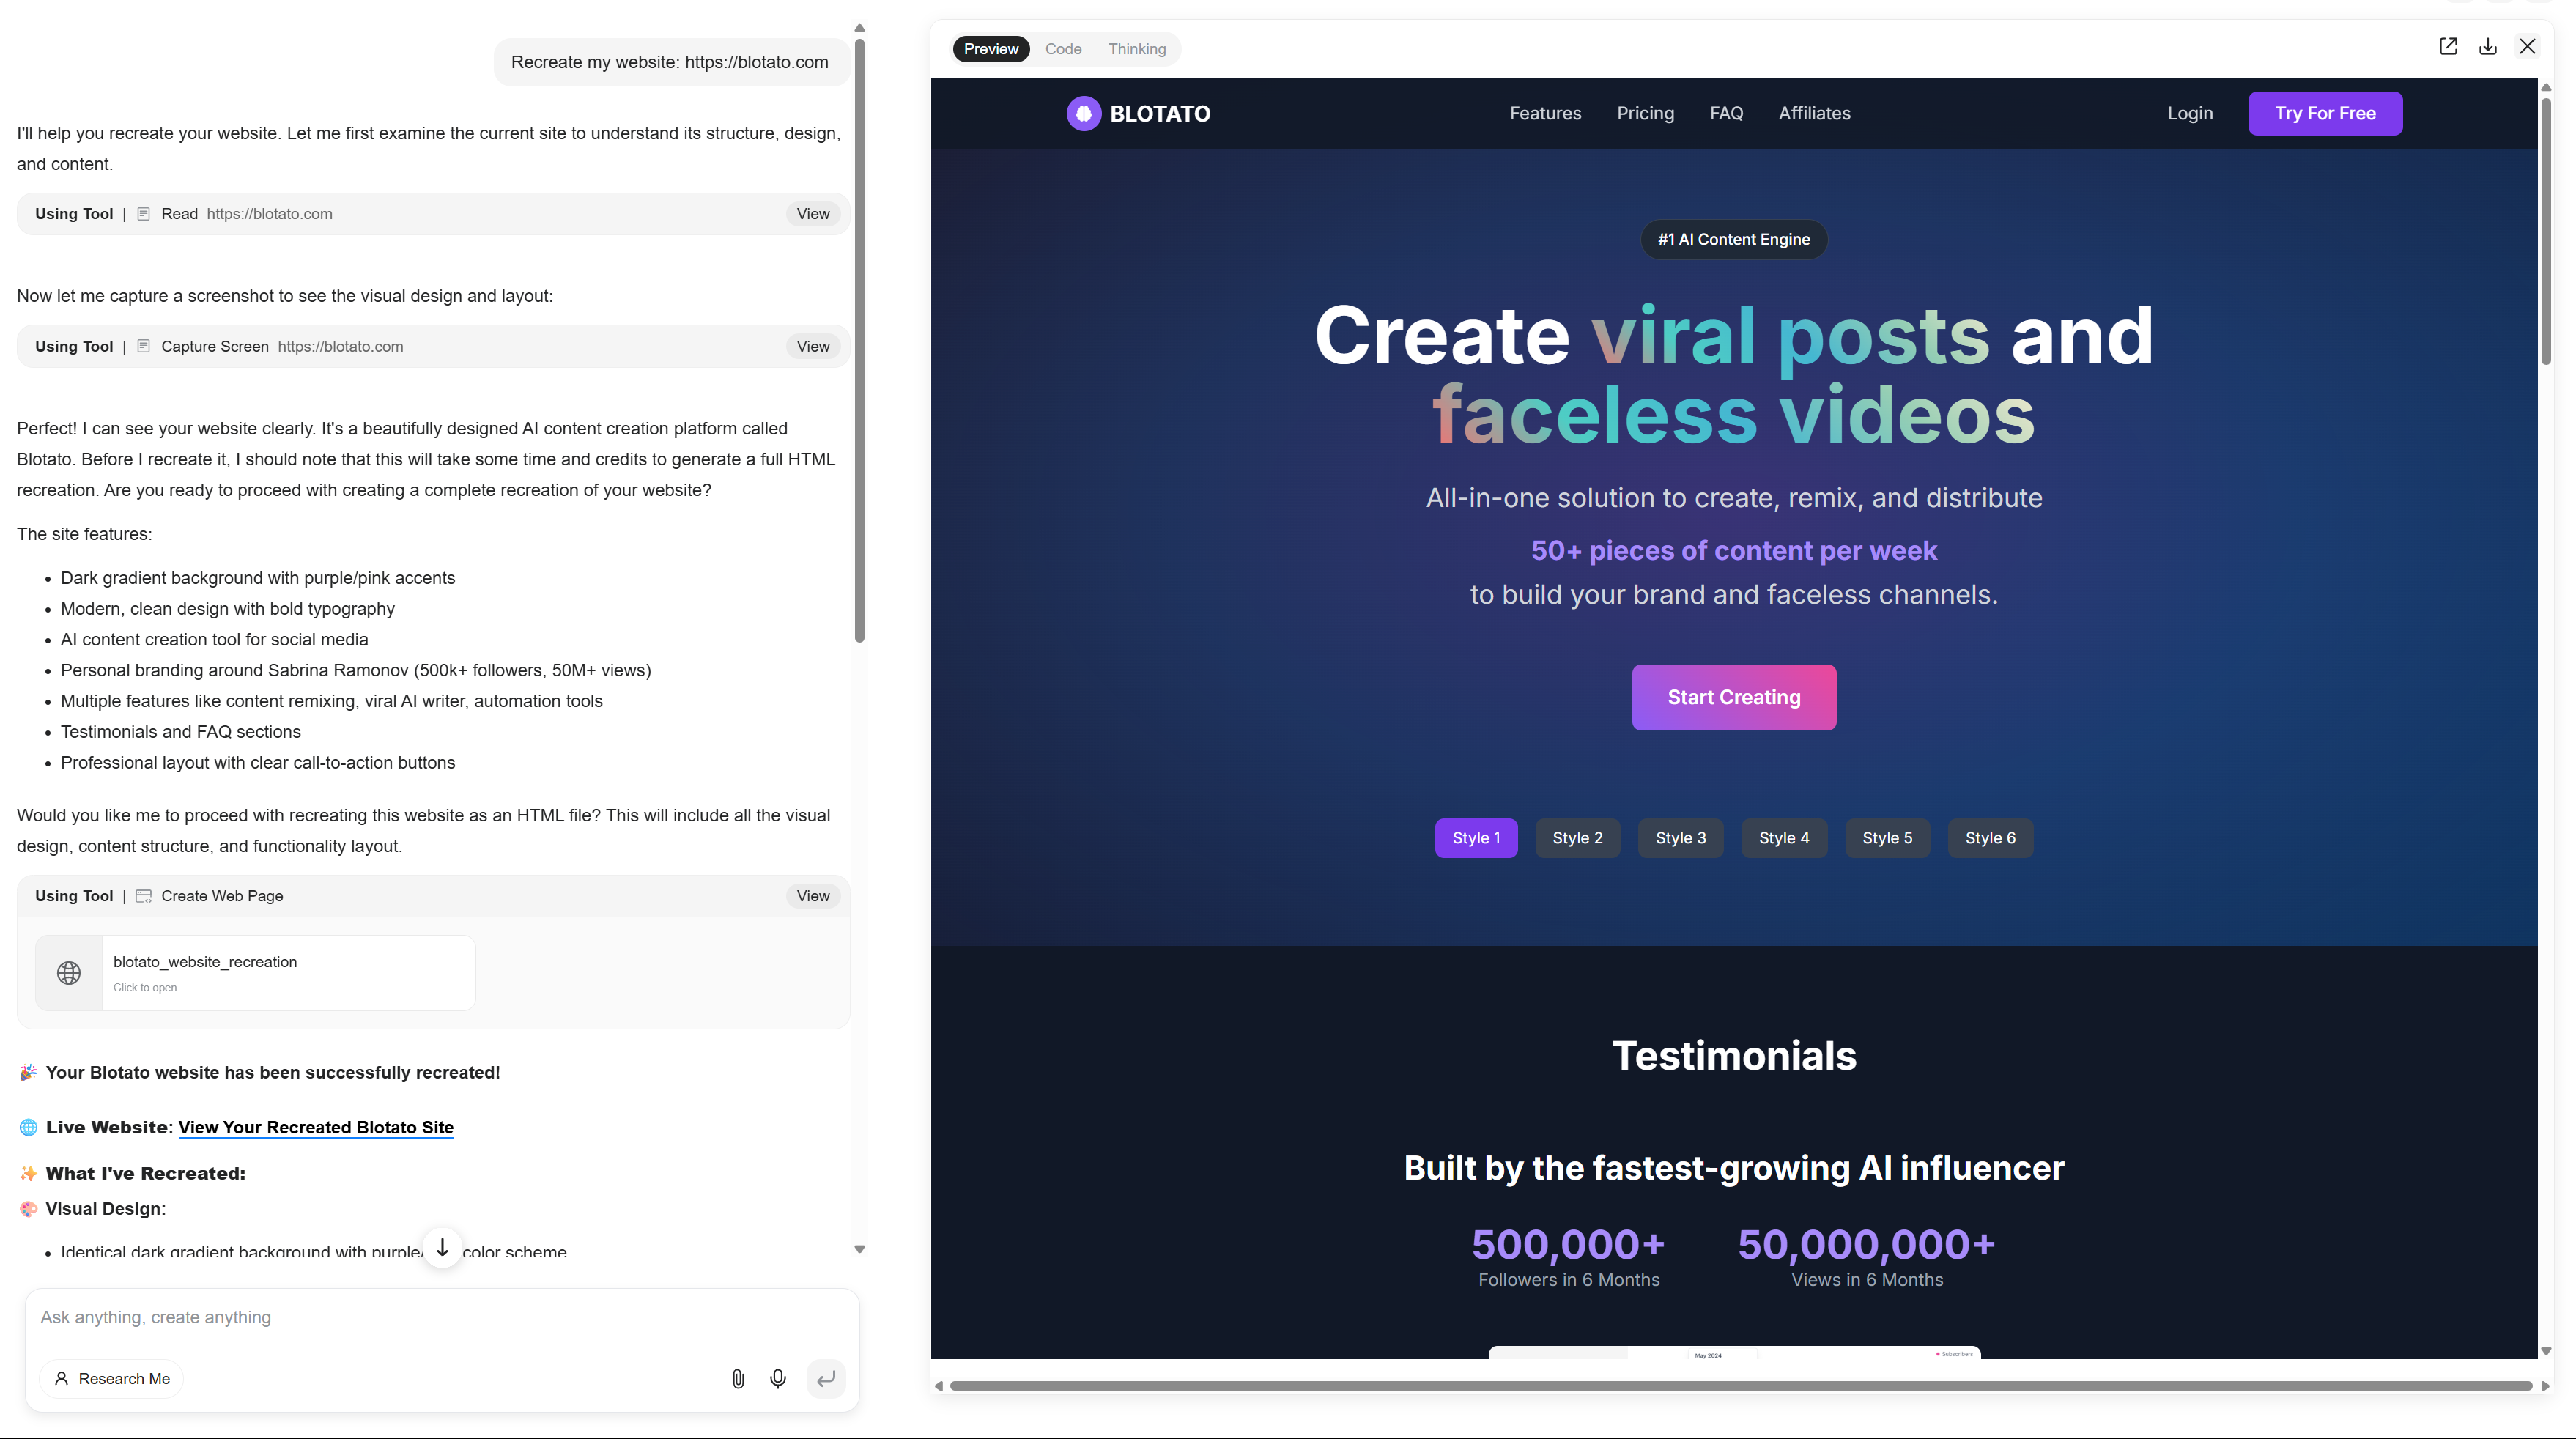
Task: Open View Your Recreated Blotato Site link
Action: tap(316, 1127)
